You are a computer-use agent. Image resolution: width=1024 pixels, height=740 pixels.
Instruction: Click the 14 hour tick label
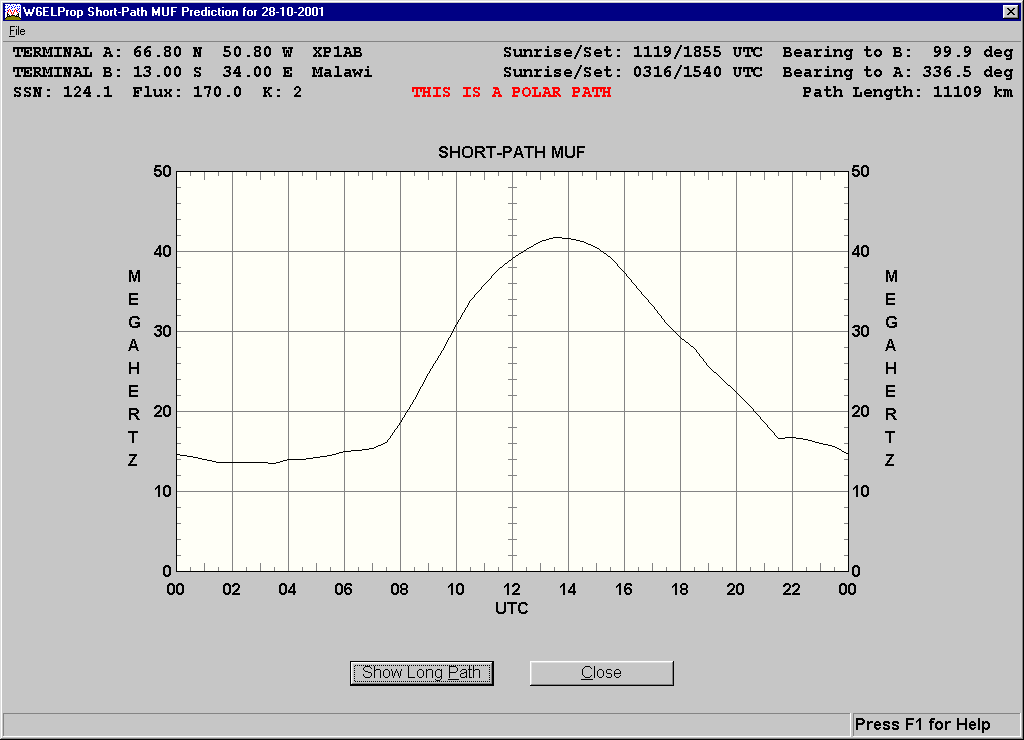[x=568, y=590]
